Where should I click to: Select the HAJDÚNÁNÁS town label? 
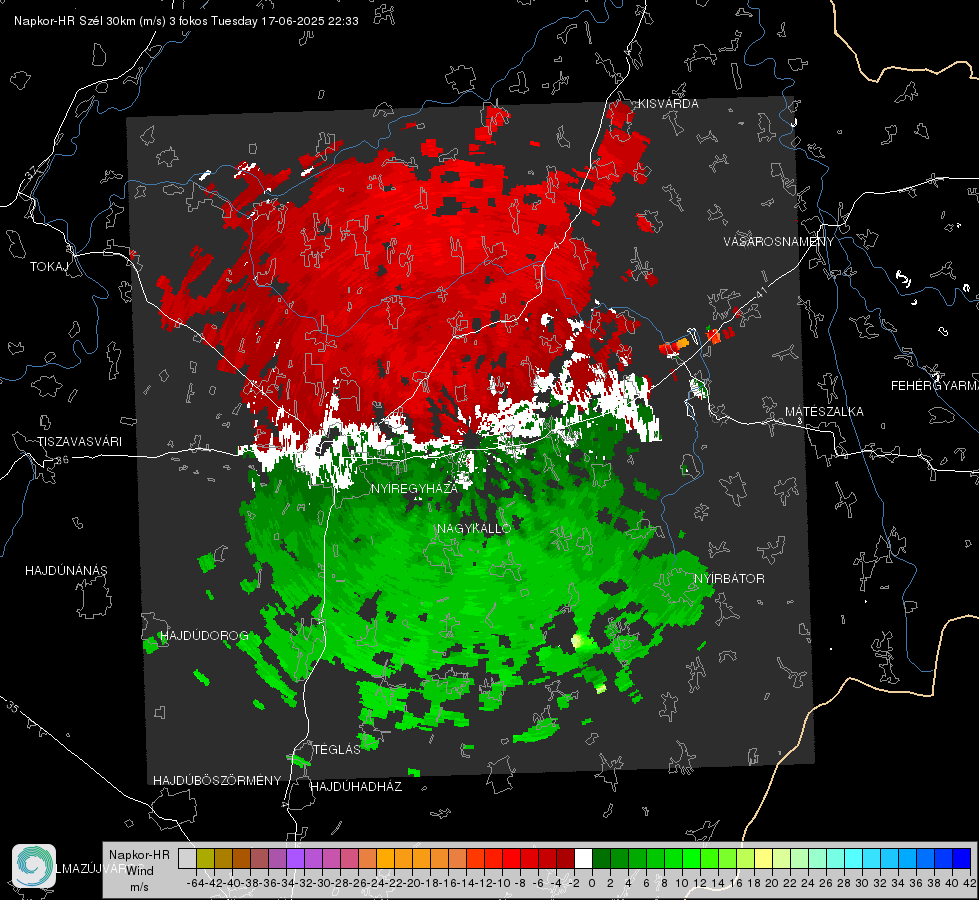point(66,571)
